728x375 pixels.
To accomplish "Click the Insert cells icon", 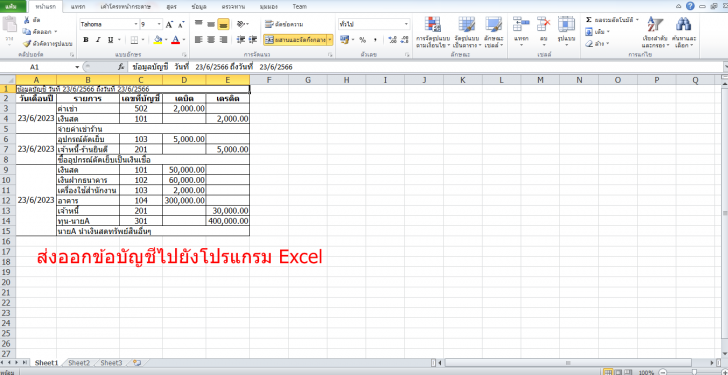I will tap(521, 24).
